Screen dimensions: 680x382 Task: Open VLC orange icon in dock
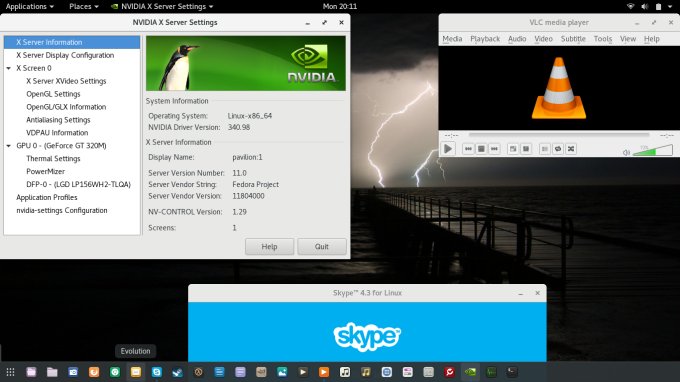(324, 372)
